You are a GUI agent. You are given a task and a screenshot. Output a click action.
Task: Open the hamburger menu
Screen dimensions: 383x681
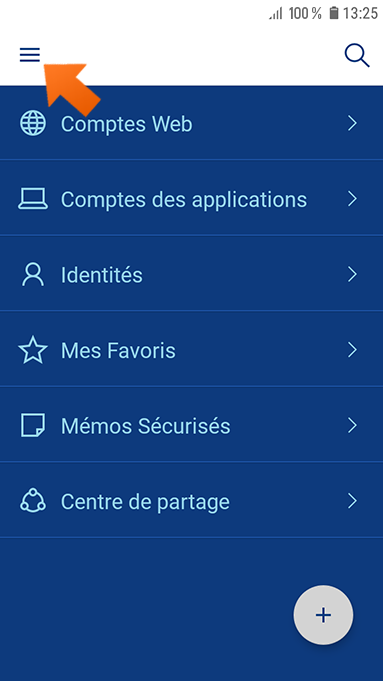[x=30, y=55]
